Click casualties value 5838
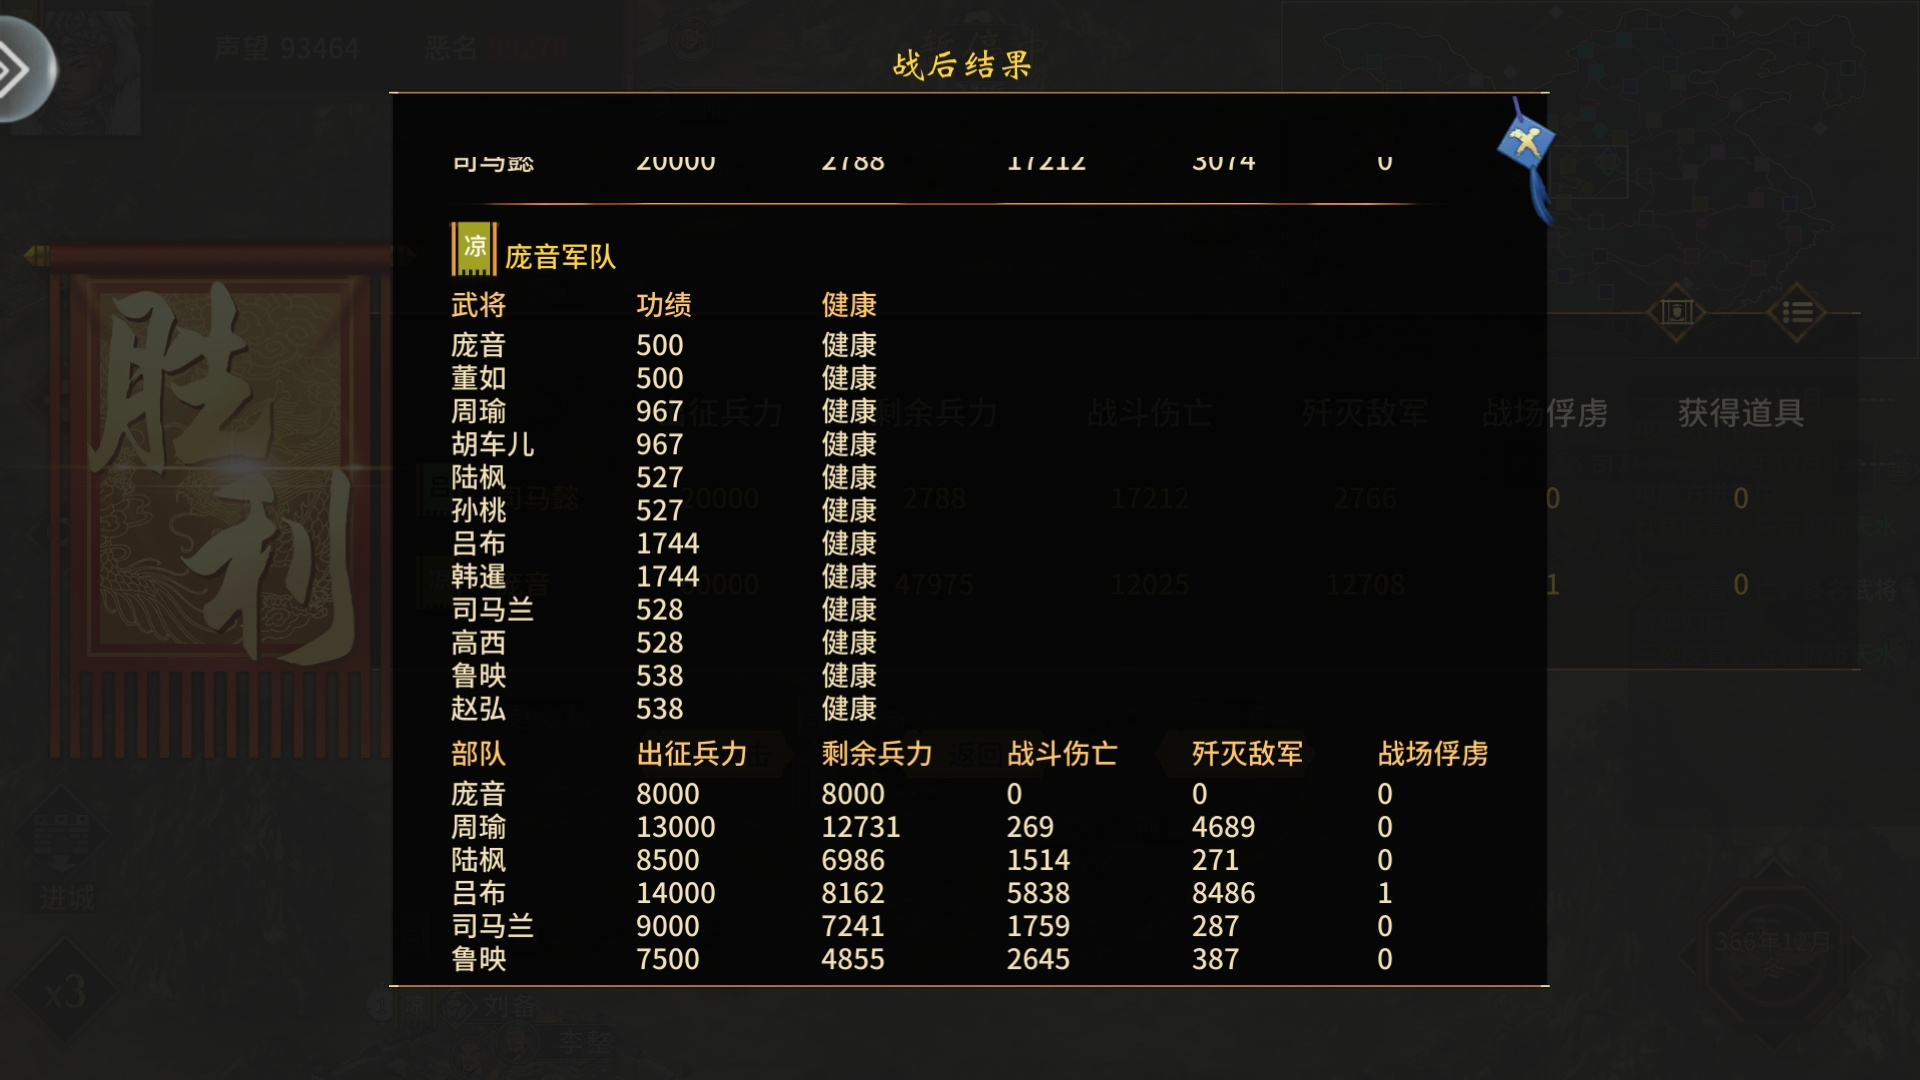 point(1038,893)
